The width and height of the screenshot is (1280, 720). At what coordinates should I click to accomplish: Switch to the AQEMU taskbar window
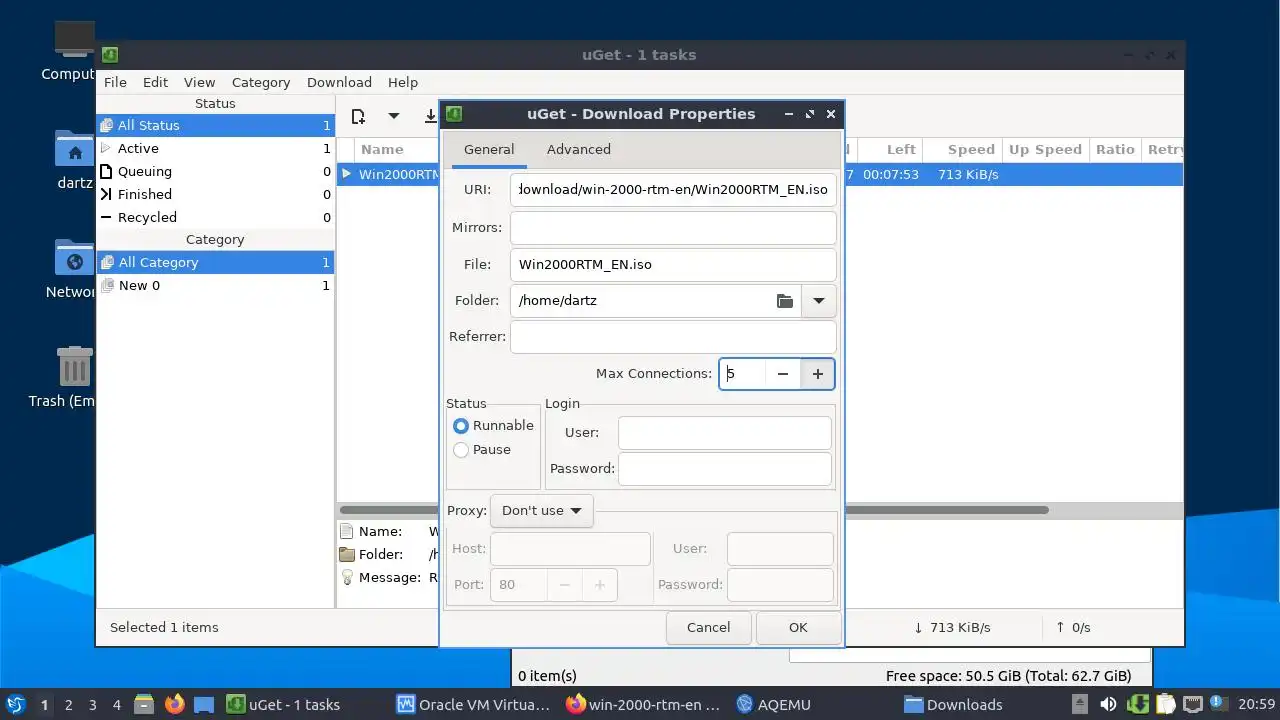(x=775, y=705)
